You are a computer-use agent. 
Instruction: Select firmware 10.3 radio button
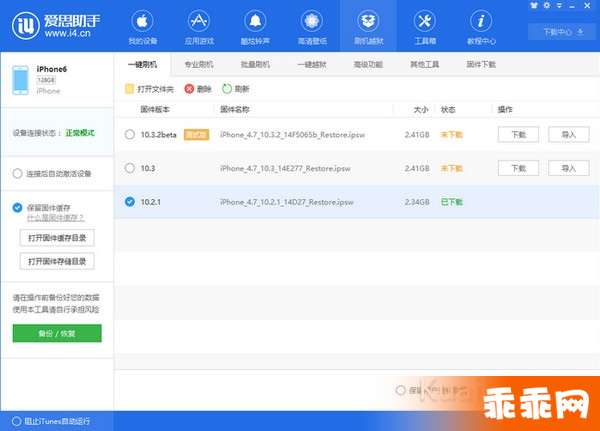click(x=130, y=168)
